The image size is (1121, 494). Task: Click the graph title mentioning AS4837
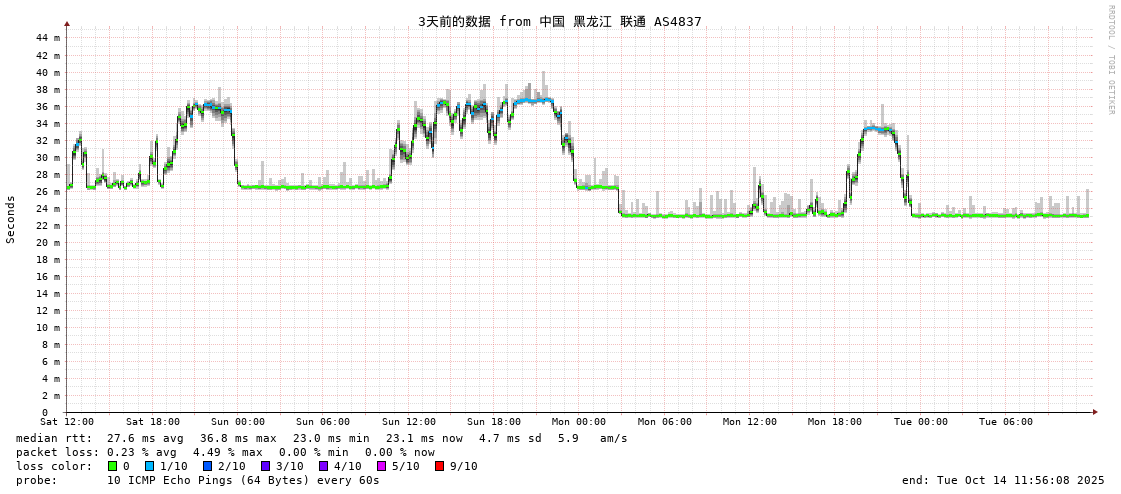pyautogui.click(x=559, y=21)
